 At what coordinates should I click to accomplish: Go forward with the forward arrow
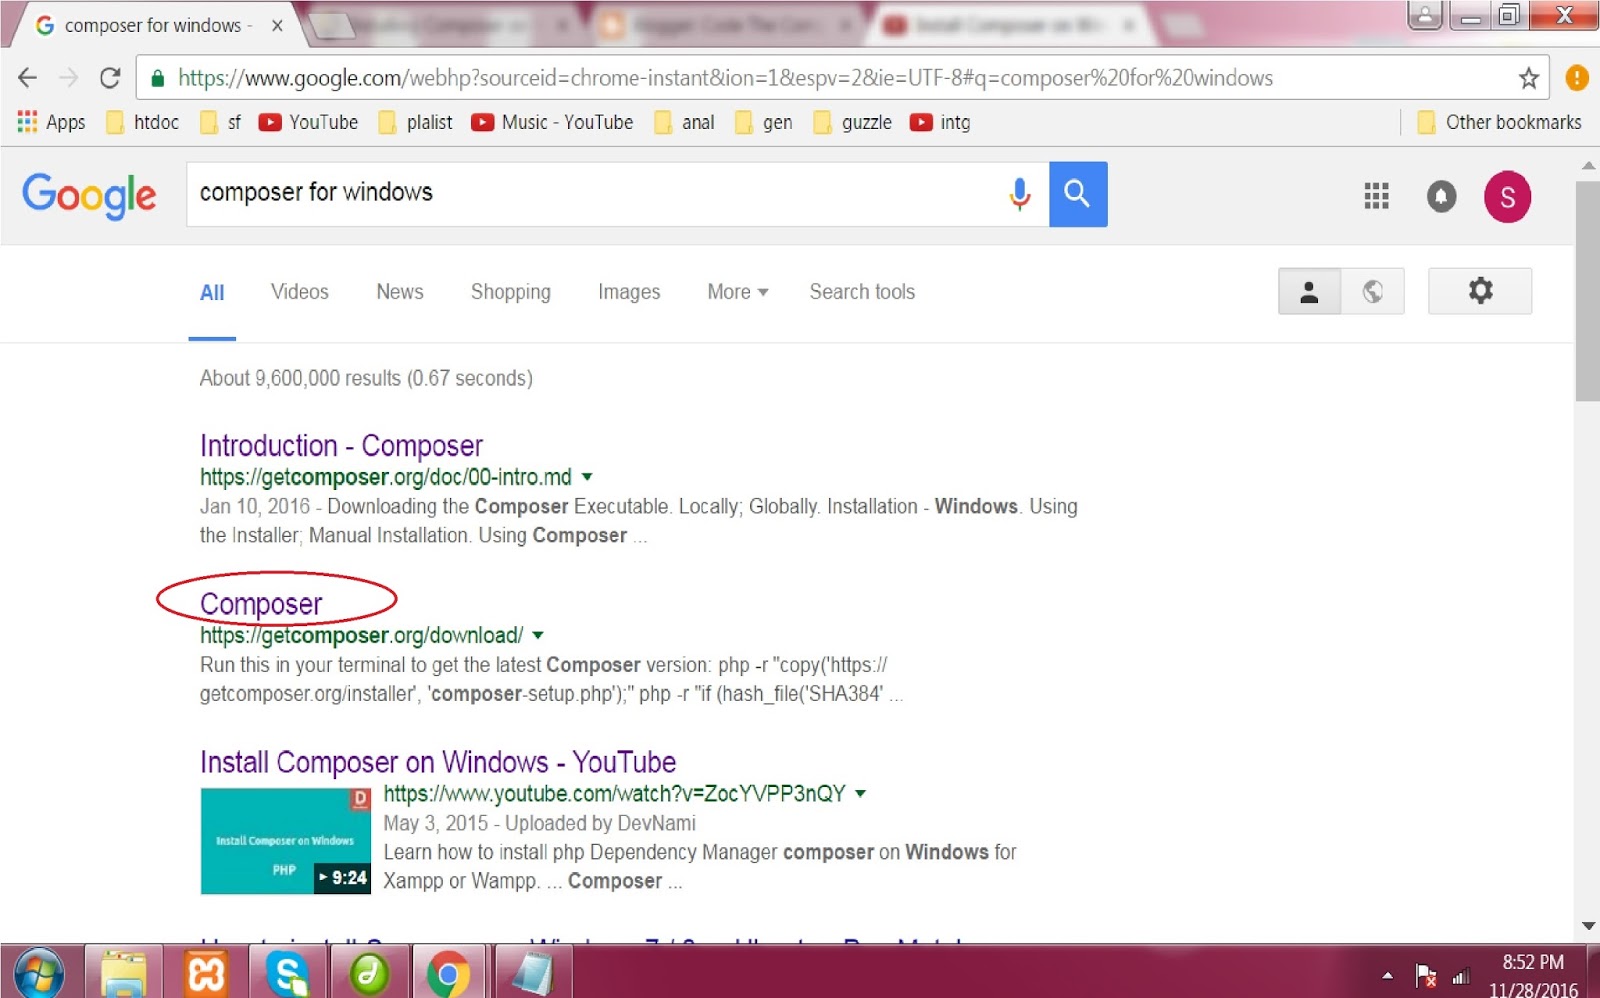coord(68,78)
